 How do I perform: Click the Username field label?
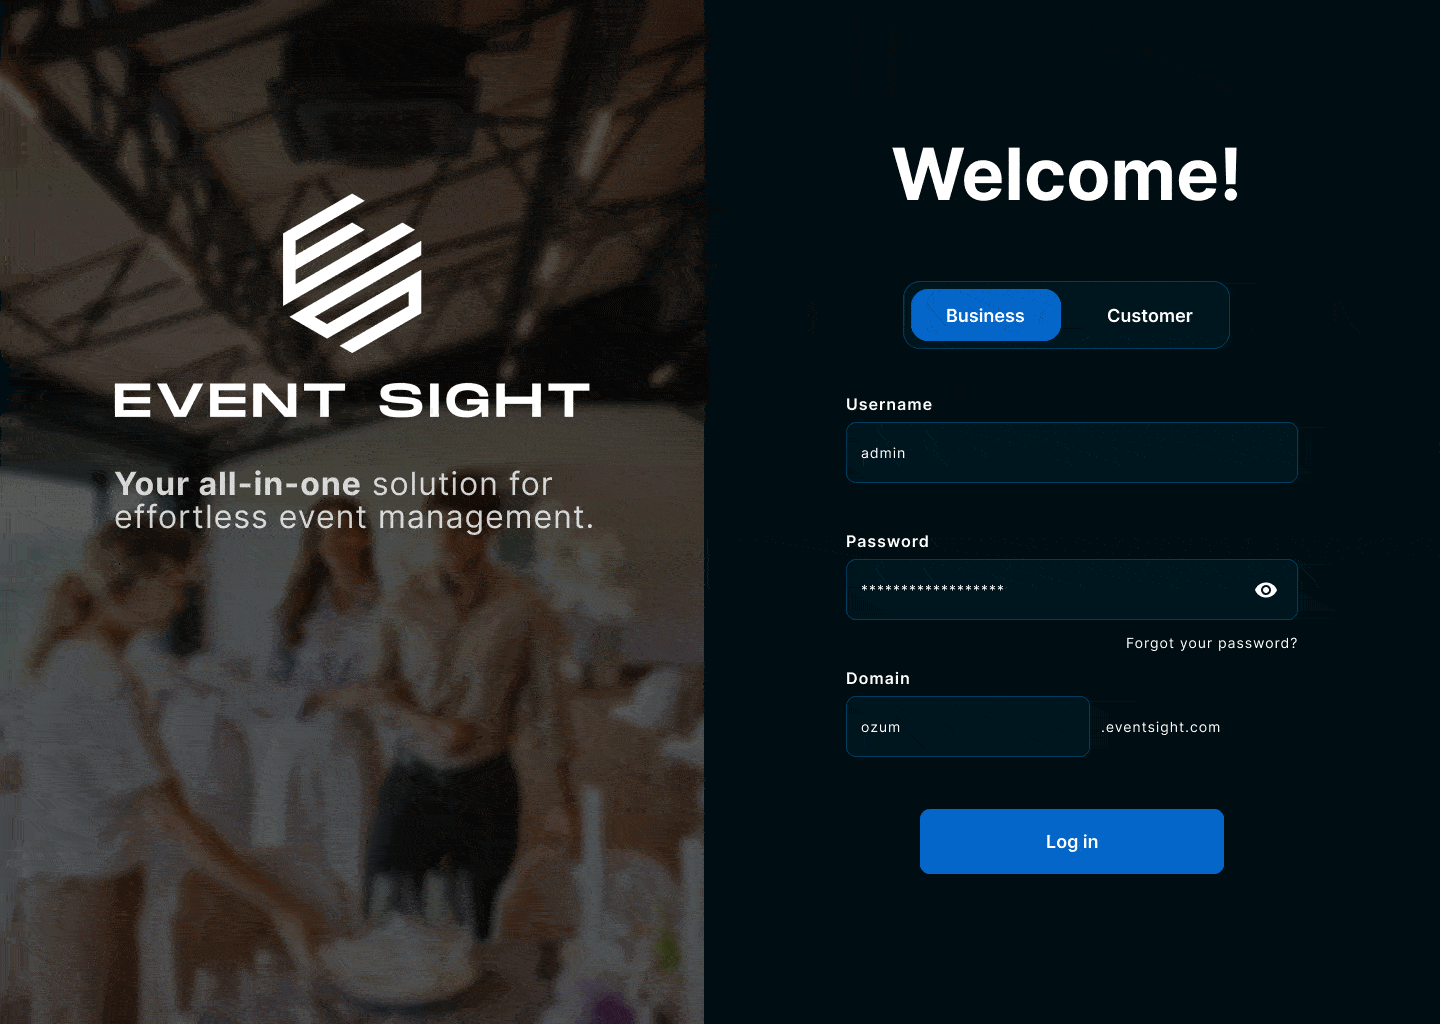tap(888, 404)
